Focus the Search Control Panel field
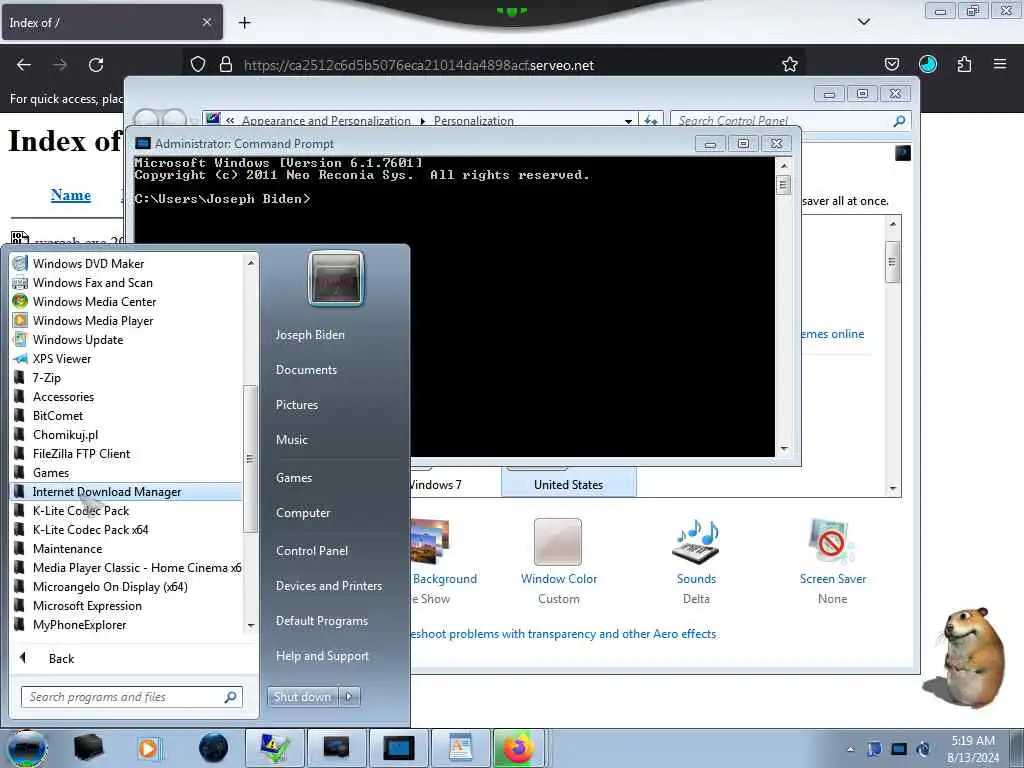Viewport: 1024px width, 768px height. point(784,121)
